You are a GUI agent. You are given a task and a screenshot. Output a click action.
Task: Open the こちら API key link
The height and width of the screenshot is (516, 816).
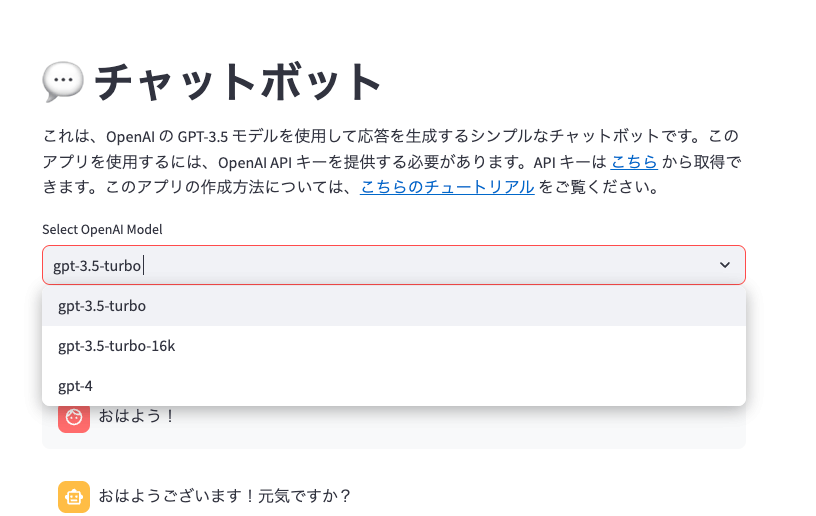pyautogui.click(x=634, y=162)
